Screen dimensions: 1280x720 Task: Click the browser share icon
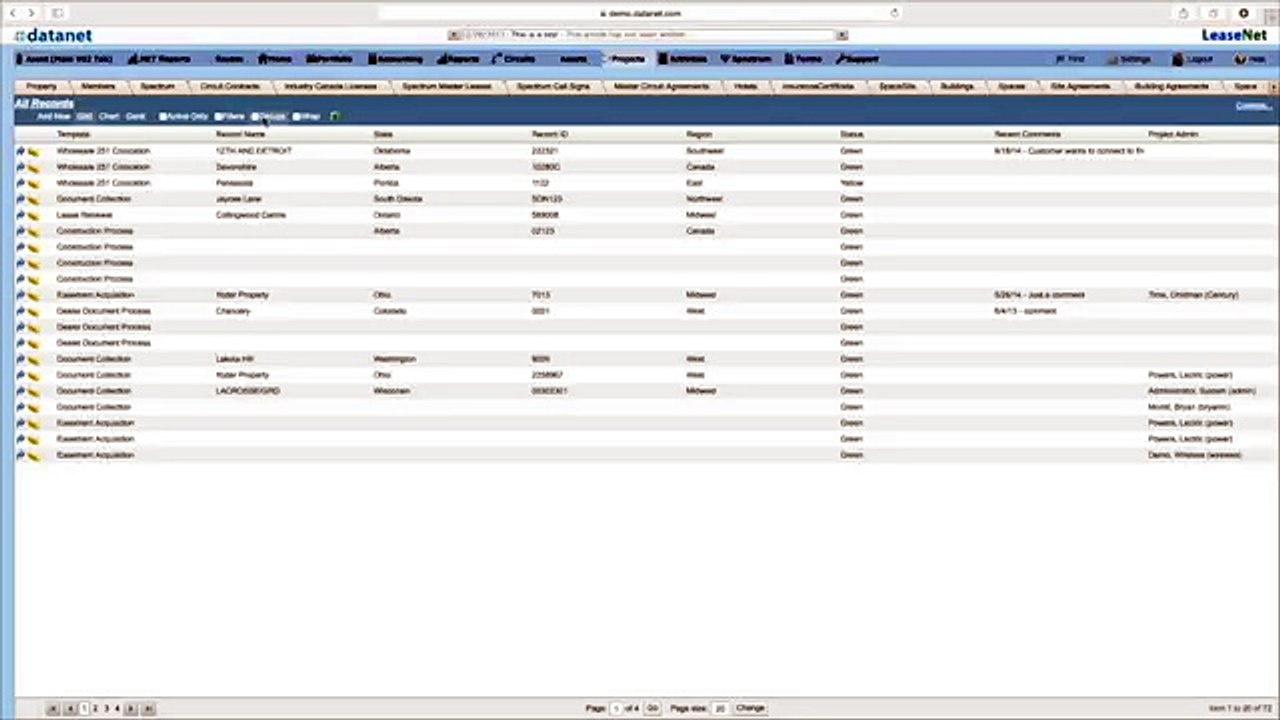click(1184, 13)
